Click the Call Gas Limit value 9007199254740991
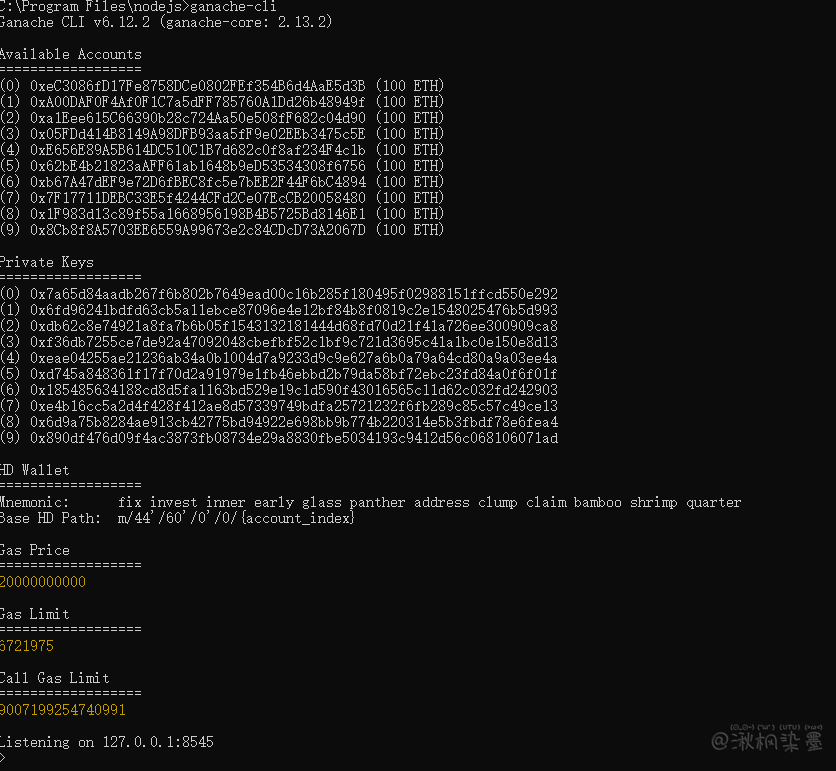 pos(63,710)
